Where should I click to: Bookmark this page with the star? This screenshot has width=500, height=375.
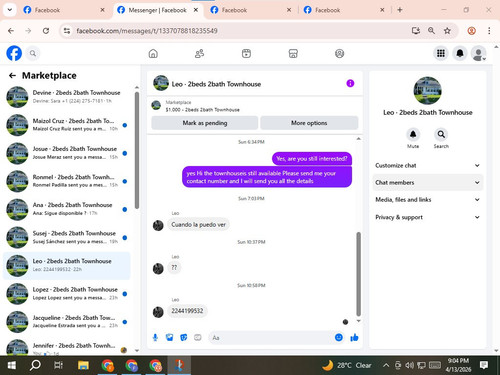tap(447, 31)
